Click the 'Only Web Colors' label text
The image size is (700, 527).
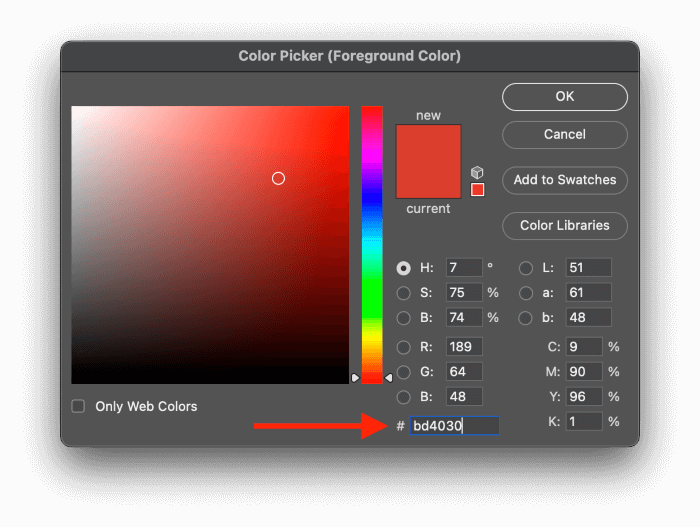[146, 406]
